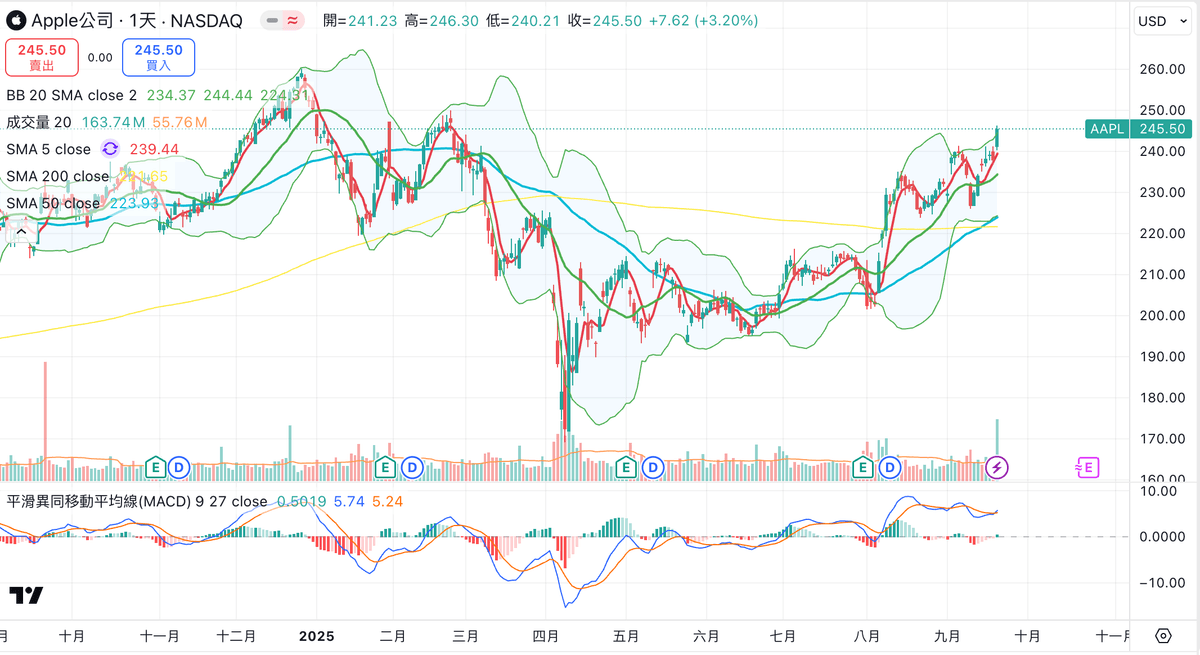Click the gray dash market status indicator
This screenshot has width=1200, height=655.
tap(272, 21)
